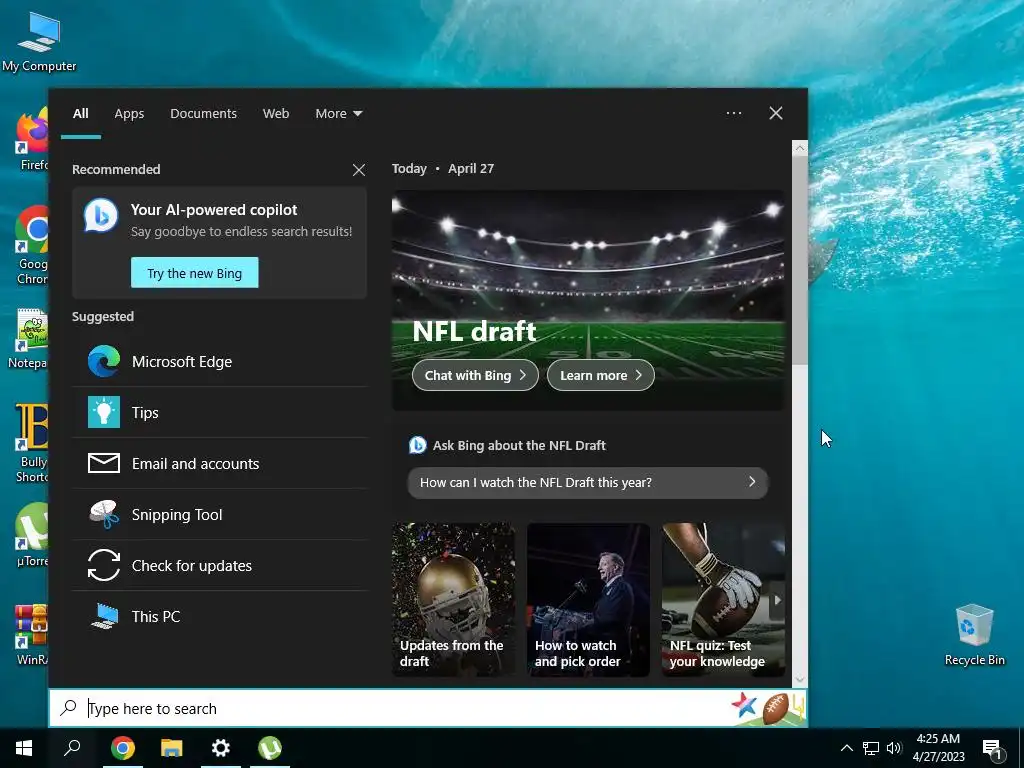The width and height of the screenshot is (1024, 768).
Task: Click the 'Ask Bing about the NFL Draft' text
Action: [x=519, y=445]
